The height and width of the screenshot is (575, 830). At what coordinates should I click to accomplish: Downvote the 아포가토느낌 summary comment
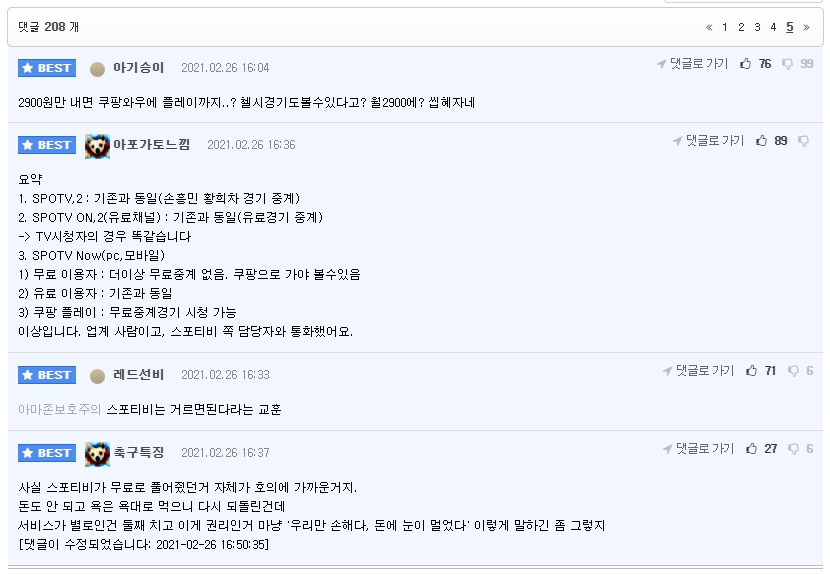(804, 141)
